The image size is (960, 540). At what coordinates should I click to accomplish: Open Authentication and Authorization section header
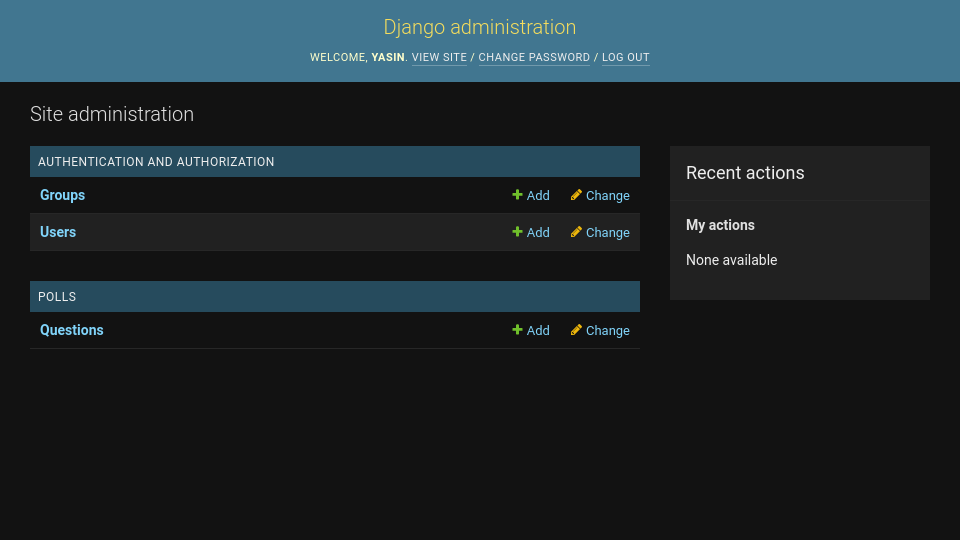click(156, 162)
